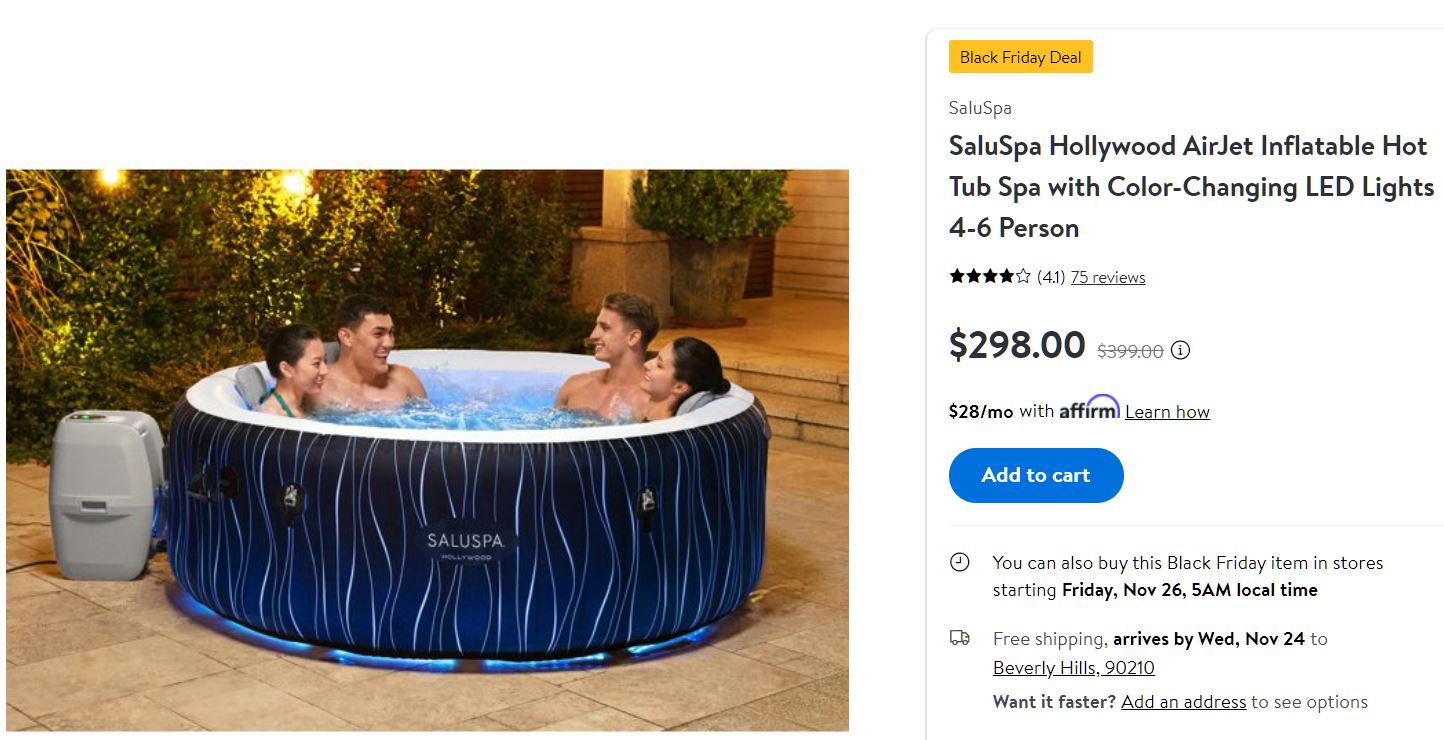Change delivery location Beverly Hills, 90210
Viewport: 1444px width, 740px height.
click(x=1074, y=668)
